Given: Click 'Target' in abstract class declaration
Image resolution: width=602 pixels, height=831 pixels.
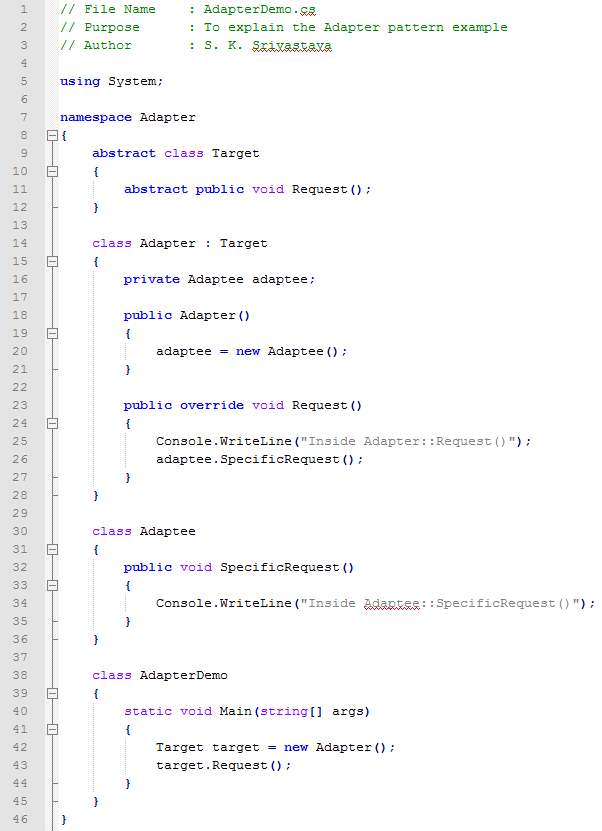Looking at the screenshot, I should pos(235,153).
